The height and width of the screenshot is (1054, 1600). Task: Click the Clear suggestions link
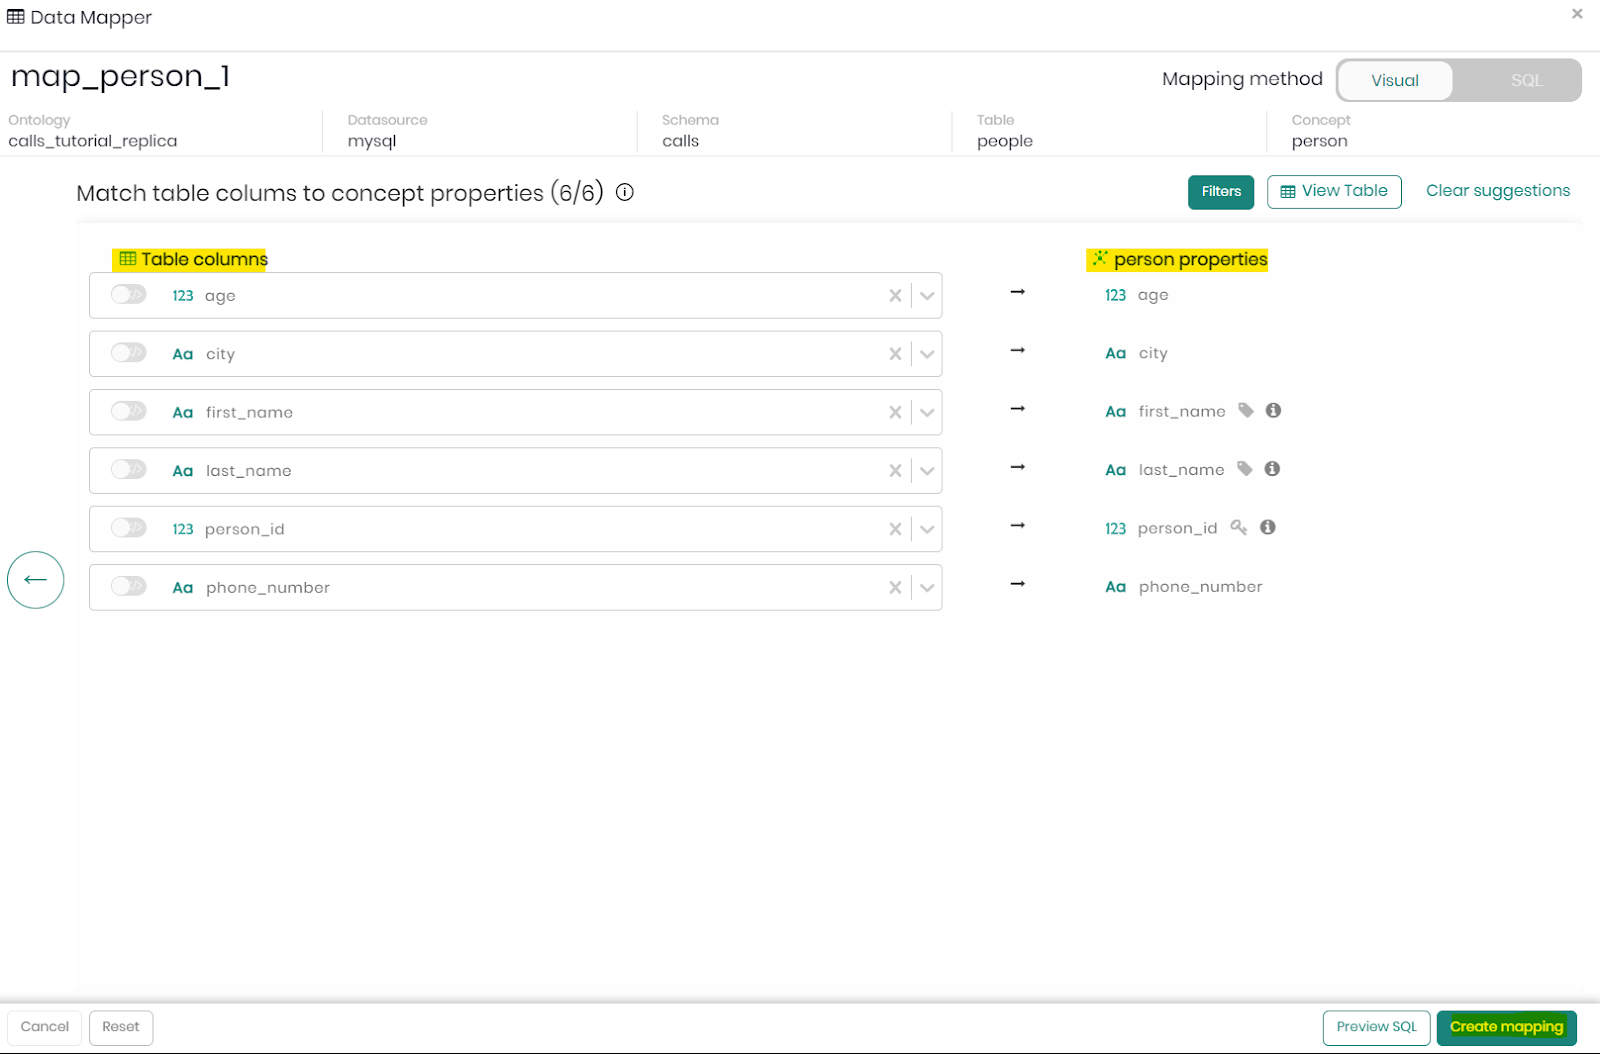pyautogui.click(x=1497, y=190)
